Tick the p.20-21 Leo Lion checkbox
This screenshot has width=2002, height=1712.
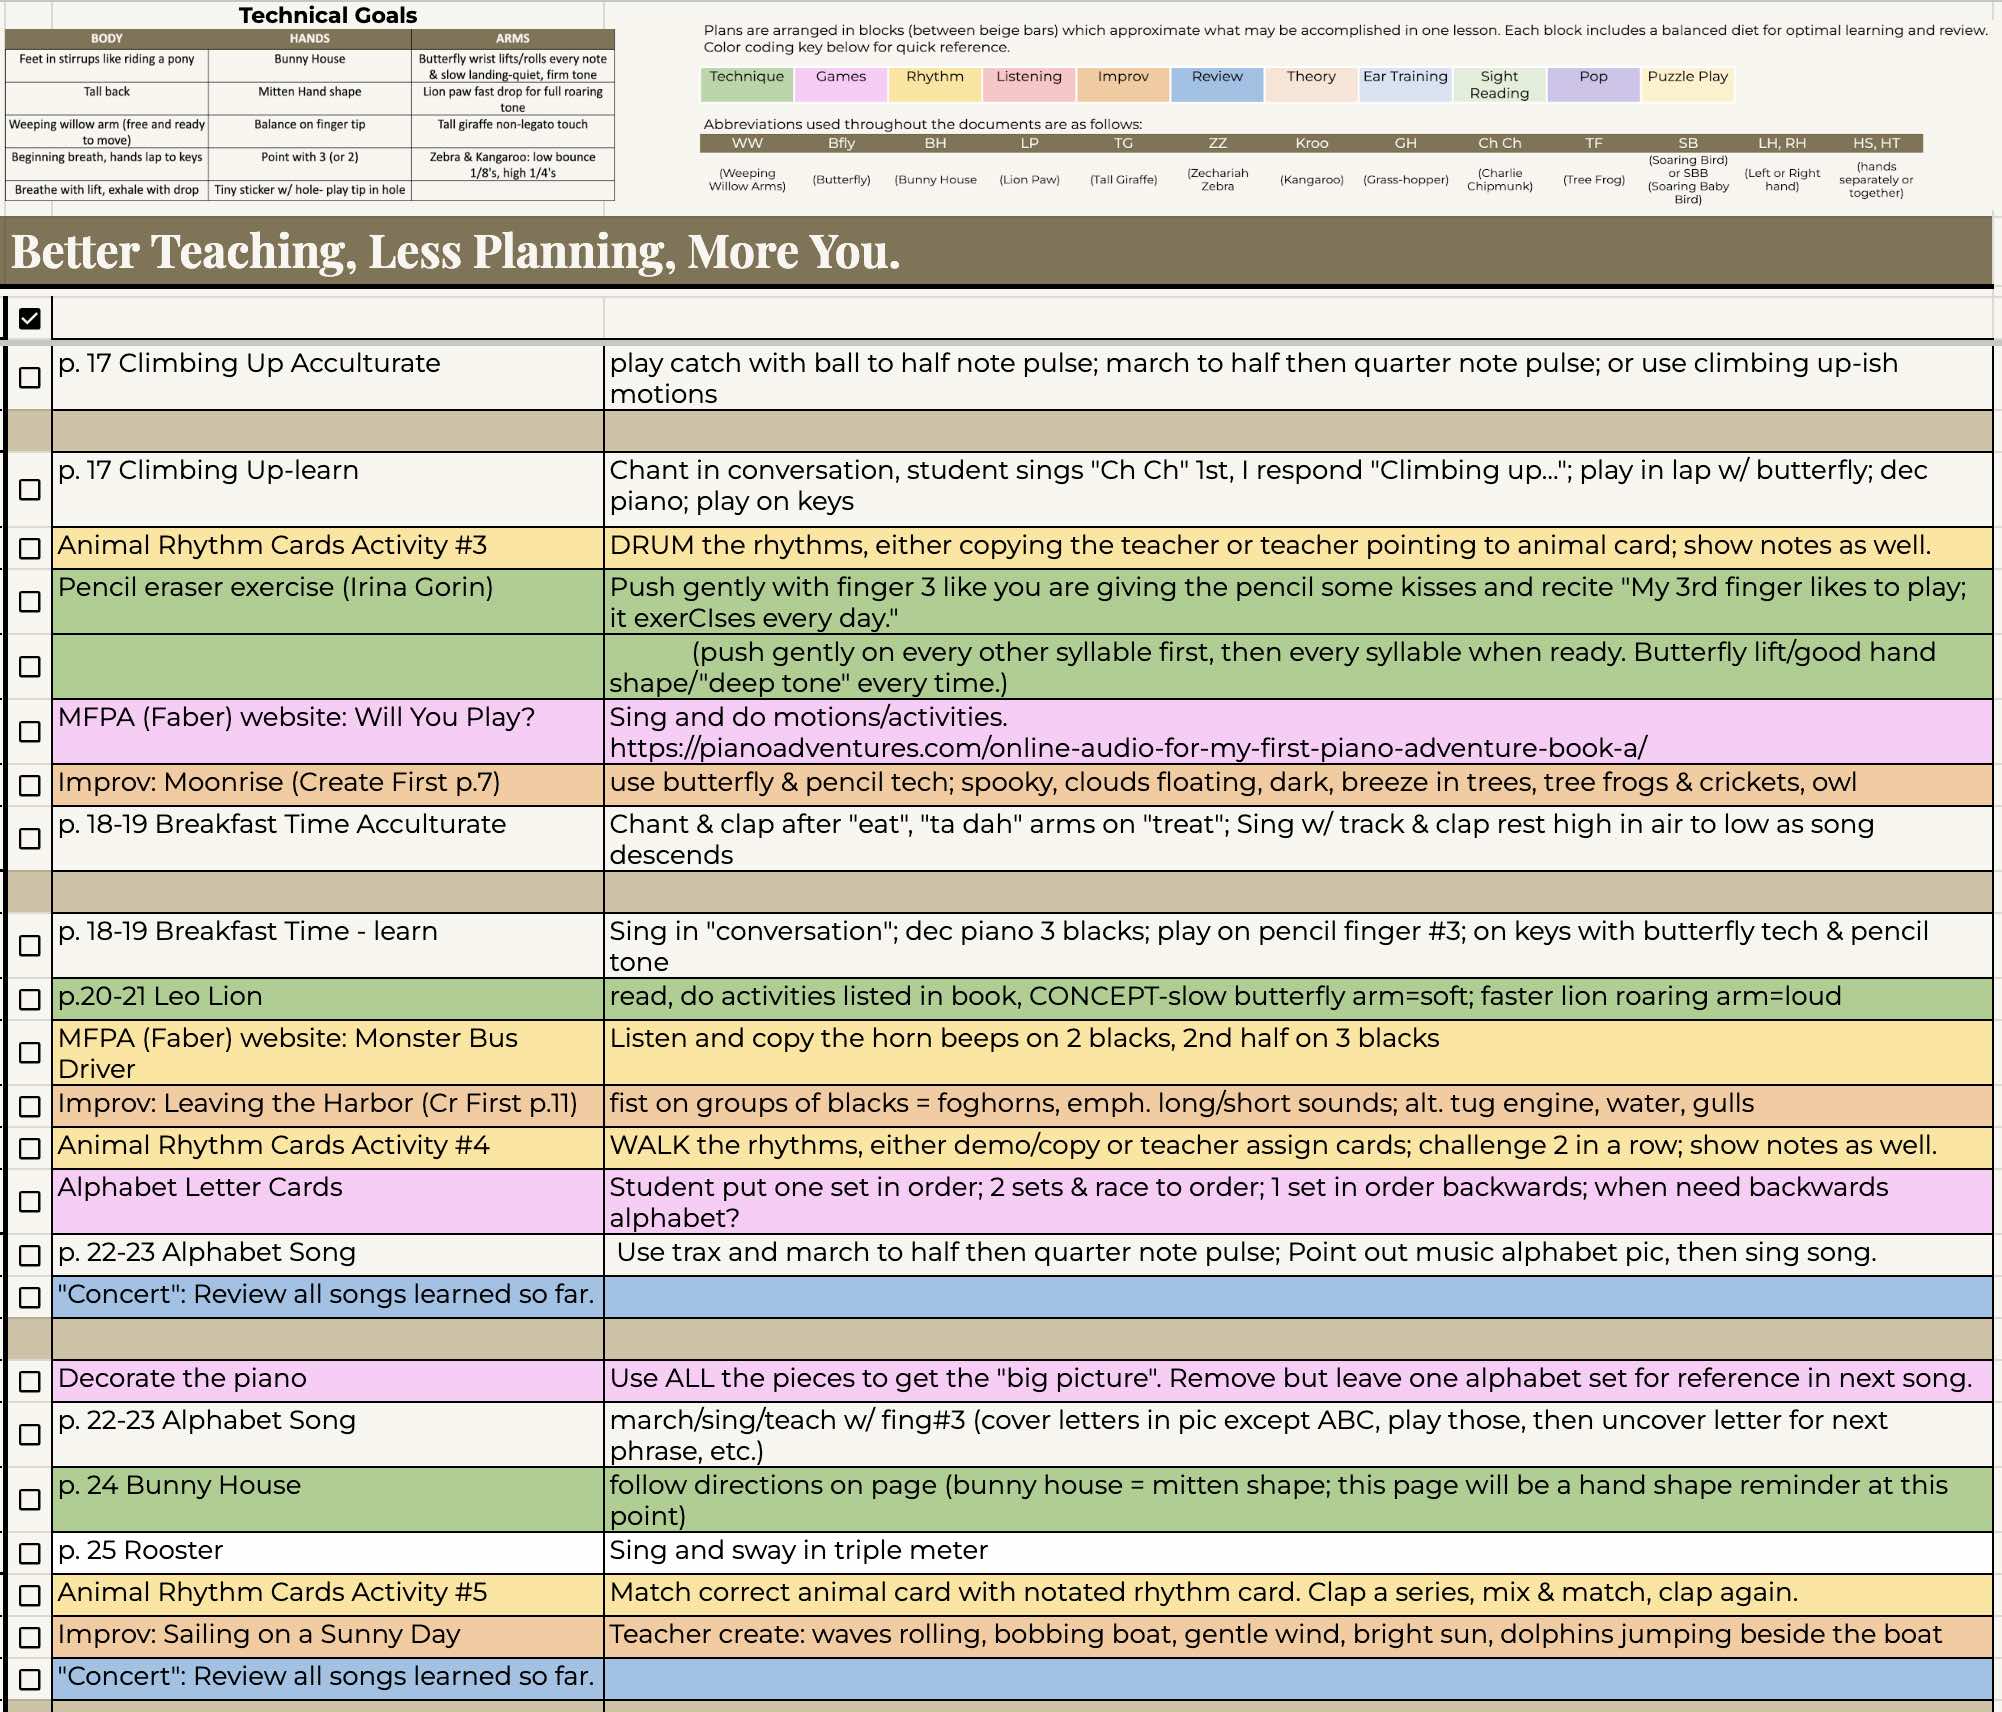(30, 999)
